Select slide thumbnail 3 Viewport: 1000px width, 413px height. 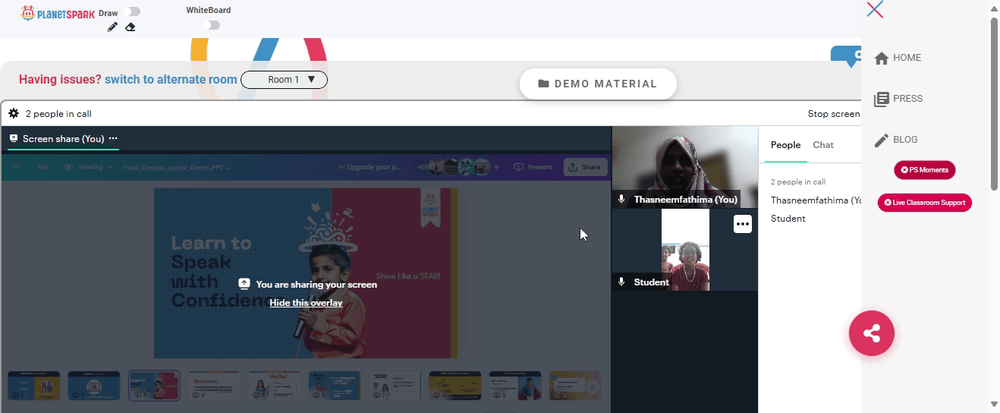(x=154, y=386)
